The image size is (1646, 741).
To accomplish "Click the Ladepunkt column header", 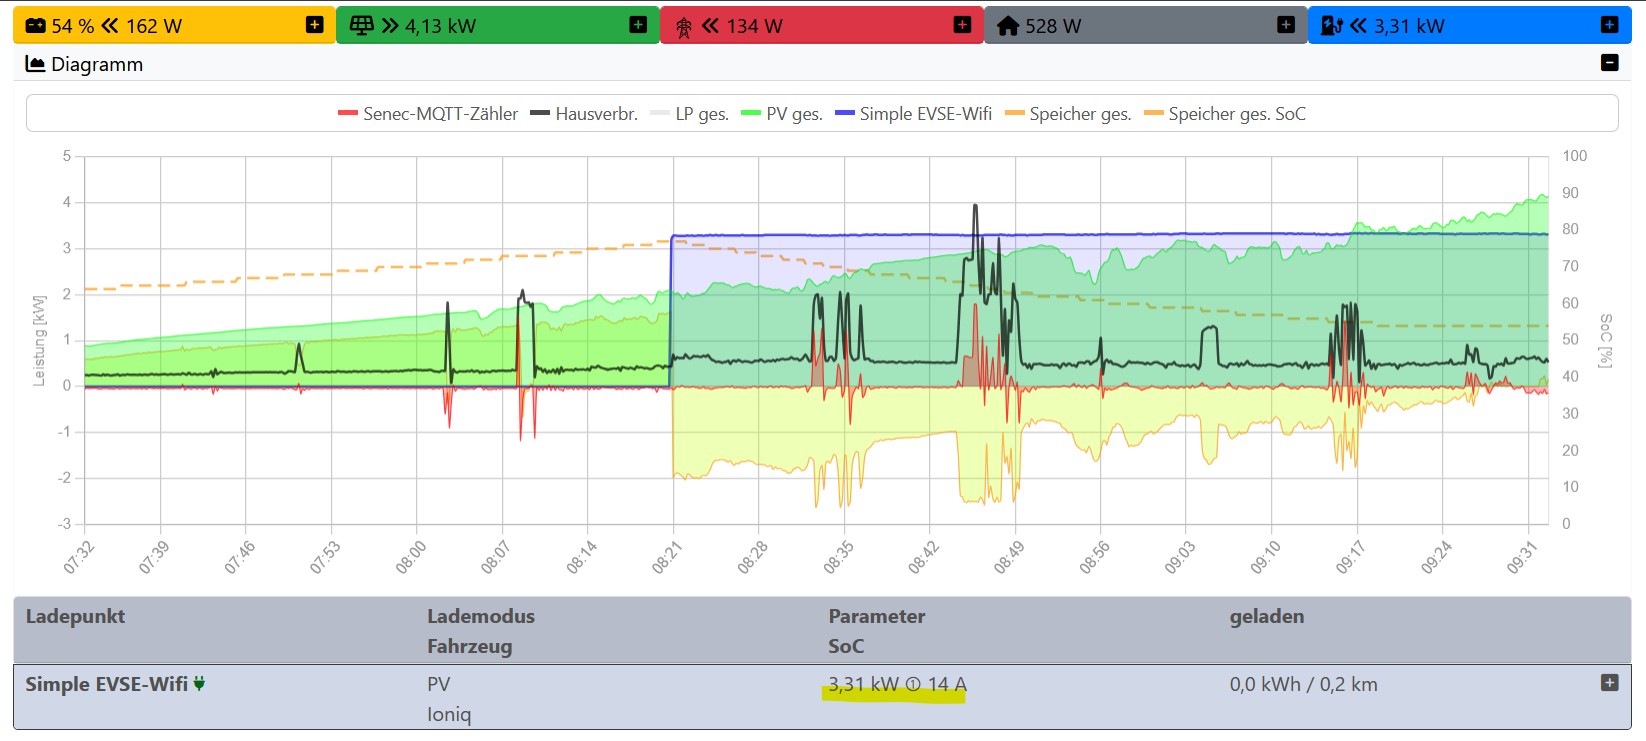I will click(x=75, y=616).
